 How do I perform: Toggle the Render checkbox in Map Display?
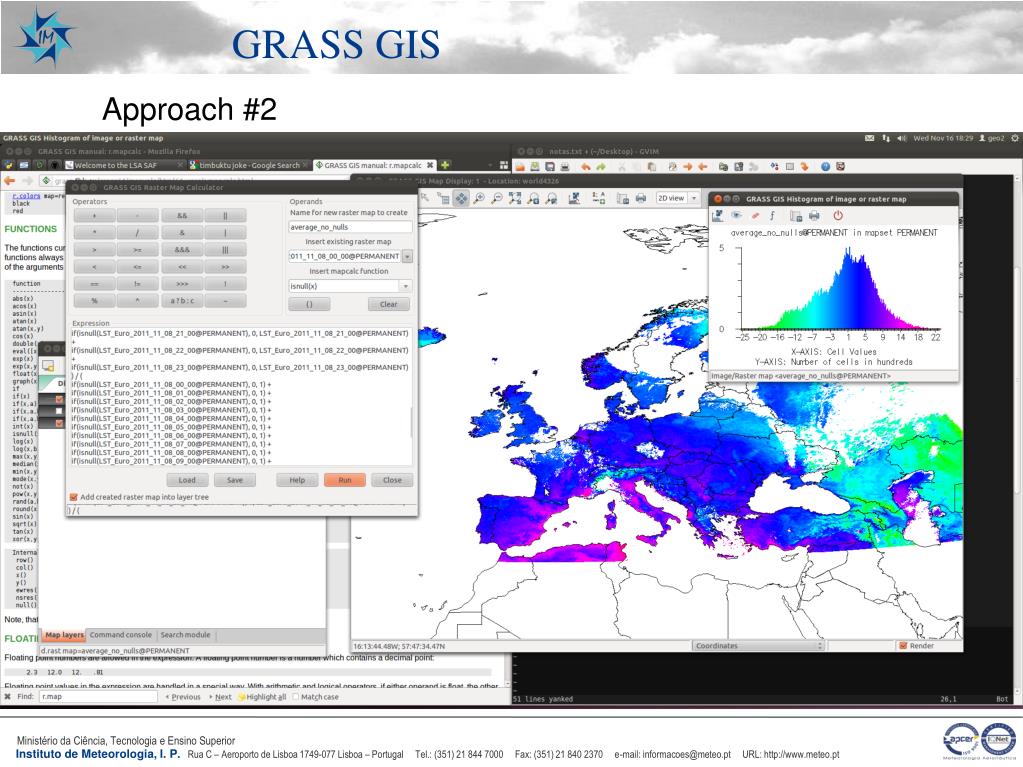[x=904, y=646]
